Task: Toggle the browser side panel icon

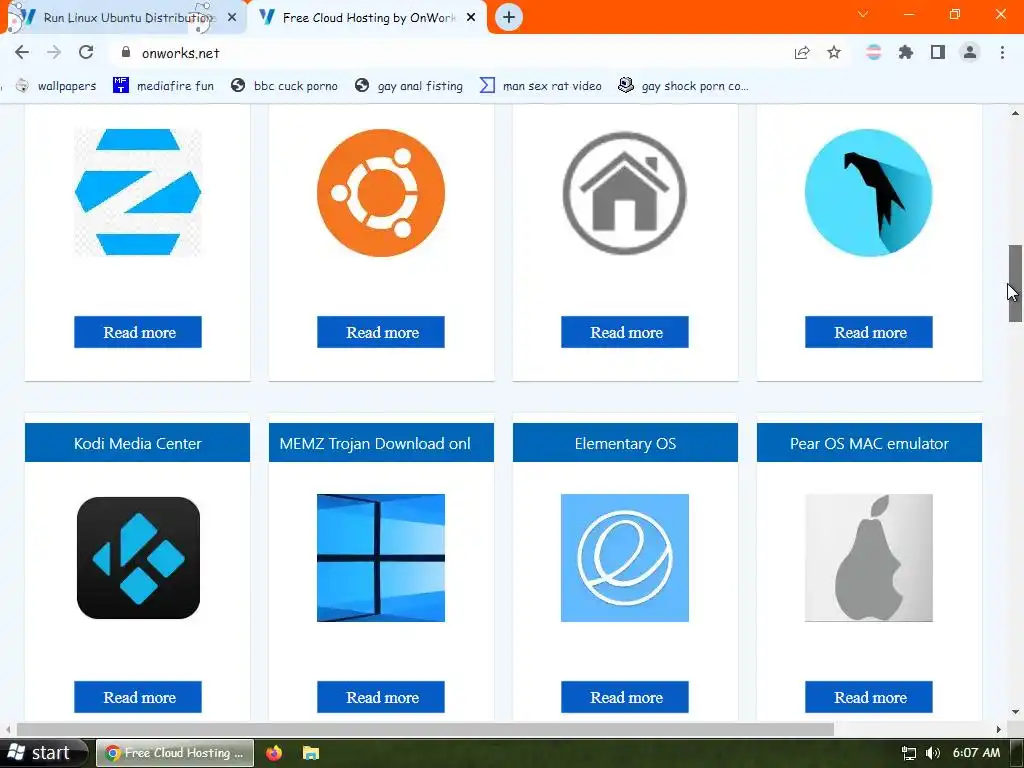Action: coord(938,53)
